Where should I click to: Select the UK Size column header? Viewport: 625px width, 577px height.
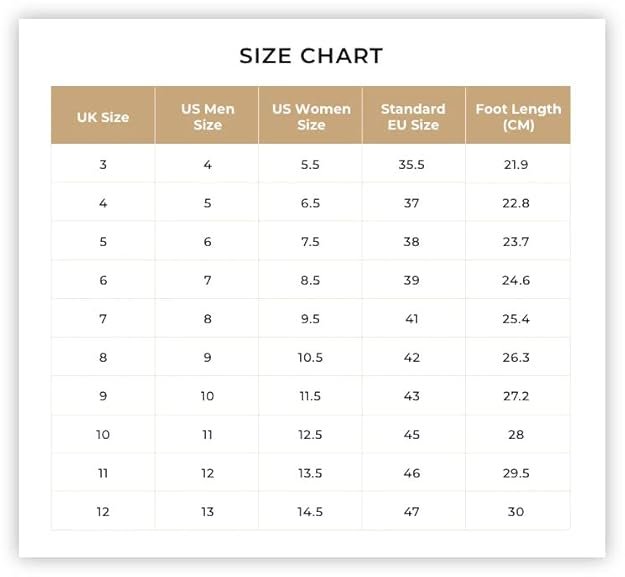[x=103, y=117]
